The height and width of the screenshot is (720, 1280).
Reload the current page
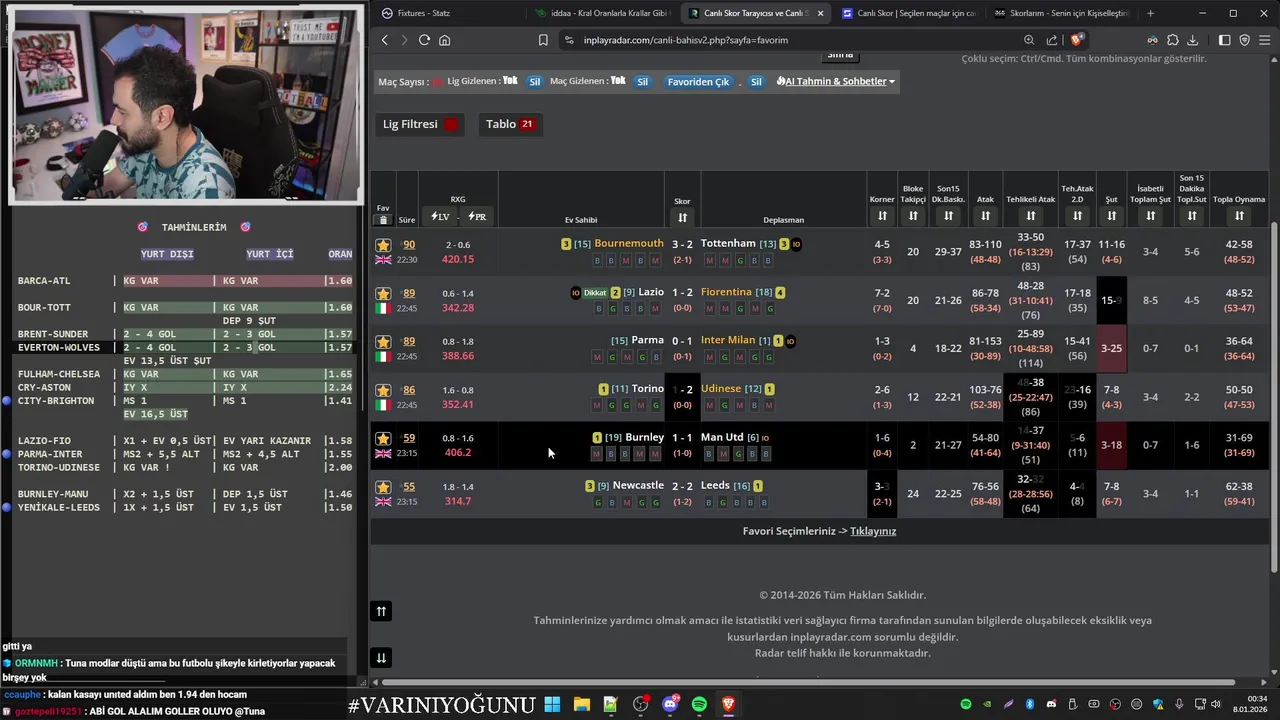pos(424,40)
